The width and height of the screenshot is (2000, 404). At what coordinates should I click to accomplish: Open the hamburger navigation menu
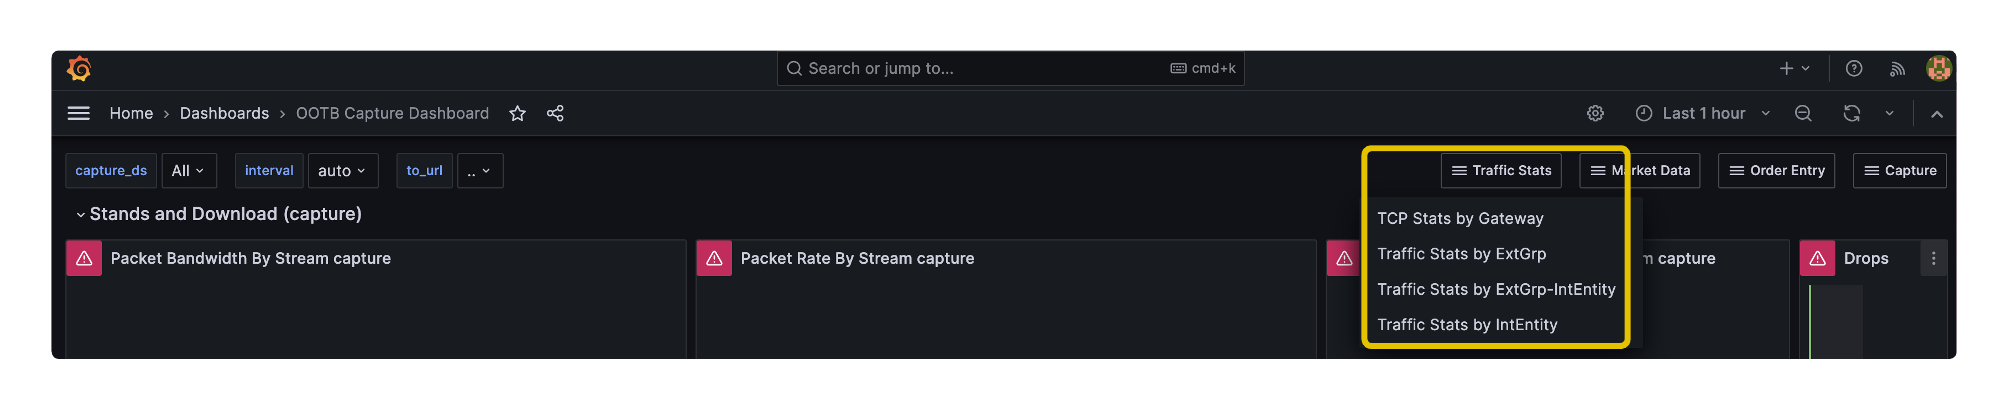[x=79, y=113]
